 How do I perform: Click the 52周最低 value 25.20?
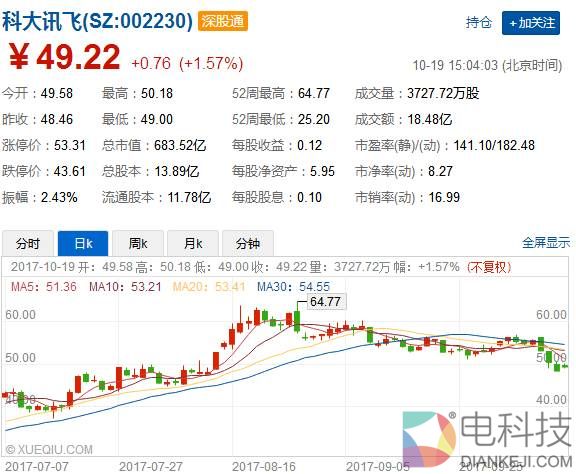coord(314,119)
